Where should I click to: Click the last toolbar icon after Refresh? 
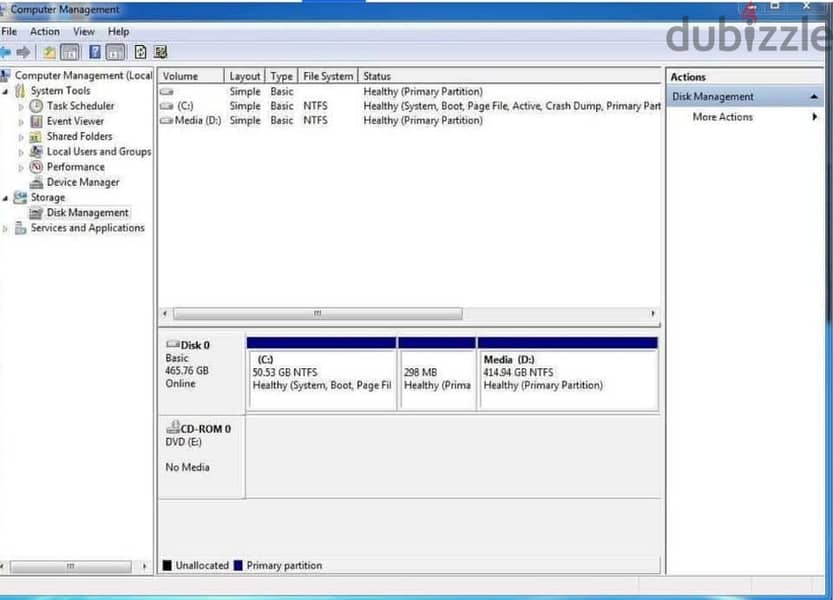(160, 52)
